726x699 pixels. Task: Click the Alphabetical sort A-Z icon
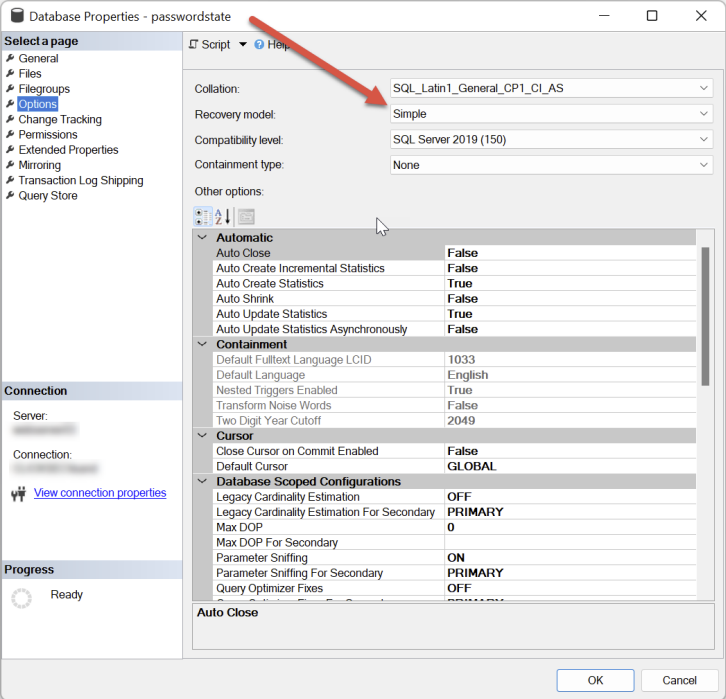[223, 217]
